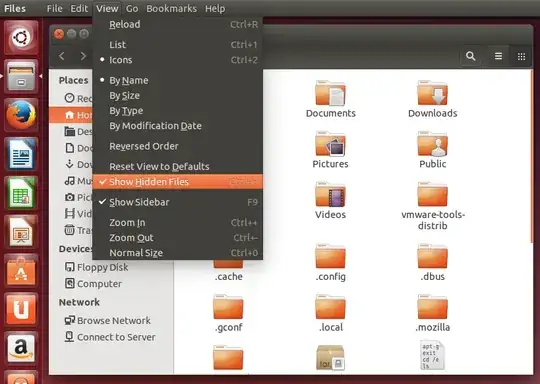Open the apt-get text file thumbnail
Image resolution: width=540 pixels, height=384 pixels.
click(x=432, y=356)
